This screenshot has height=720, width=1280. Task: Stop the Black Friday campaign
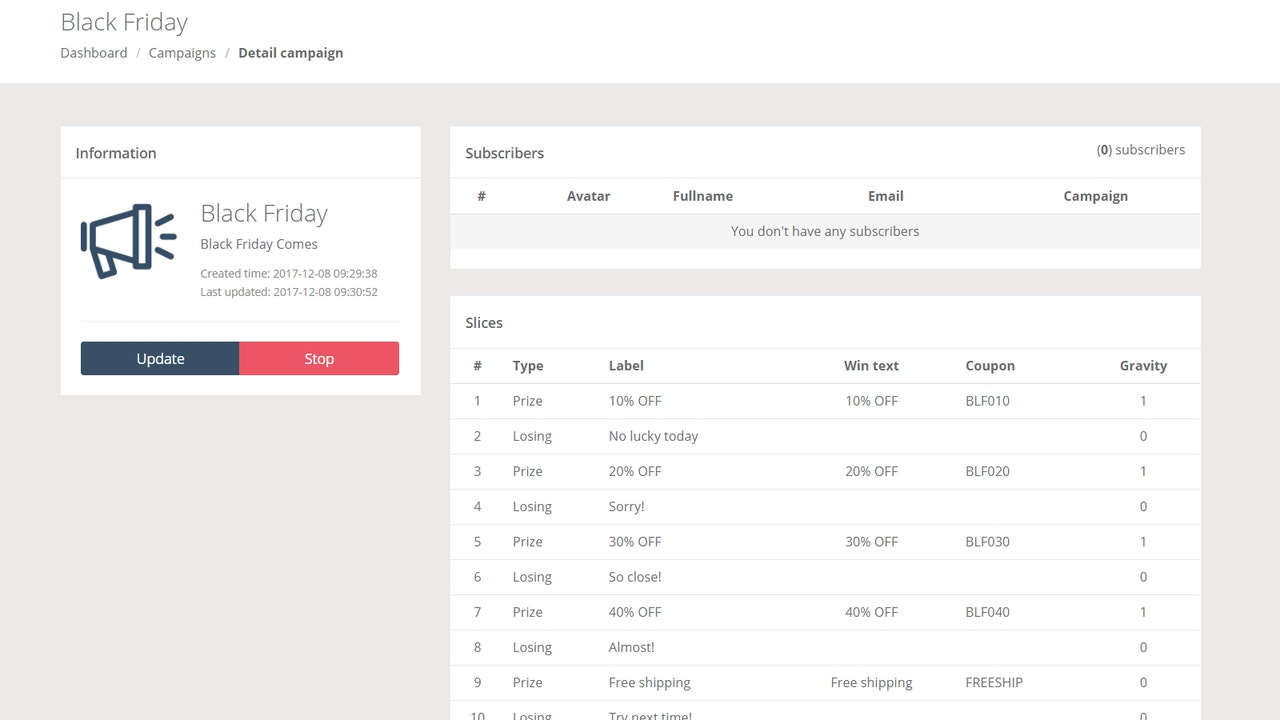319,359
